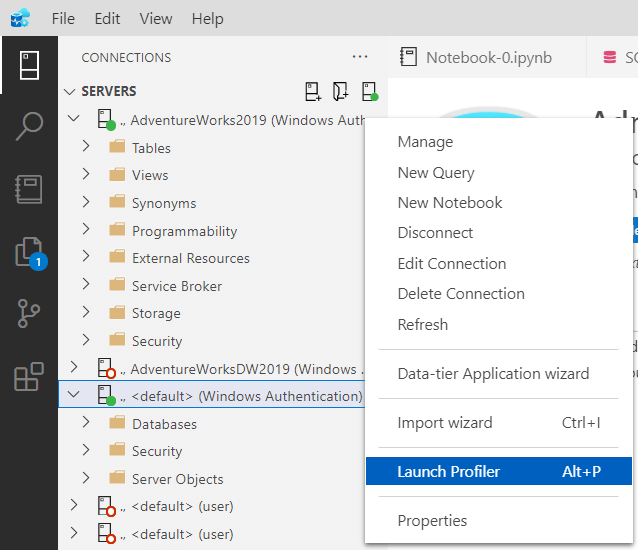Viewport: 638px width, 550px height.
Task: Open the Explorer files icon with badge
Action: click(x=29, y=252)
